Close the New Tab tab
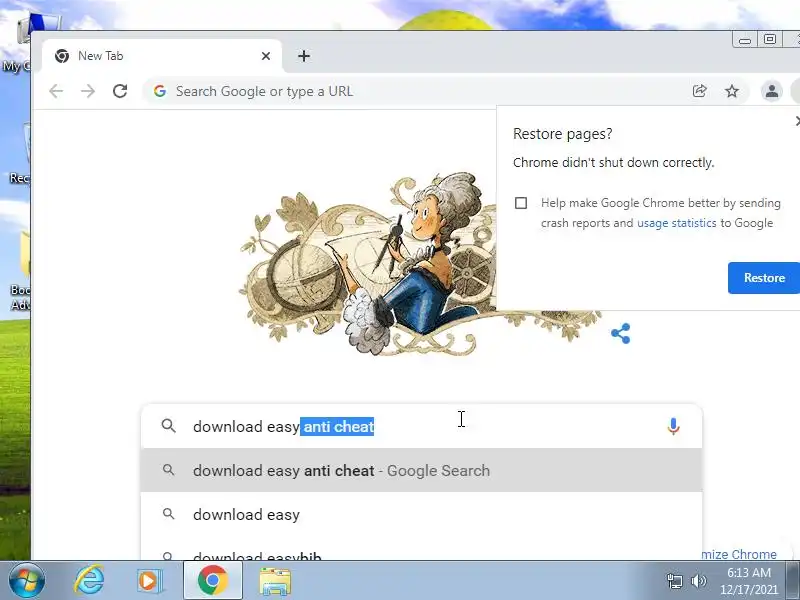Viewport: 800px width, 600px height. [x=266, y=56]
